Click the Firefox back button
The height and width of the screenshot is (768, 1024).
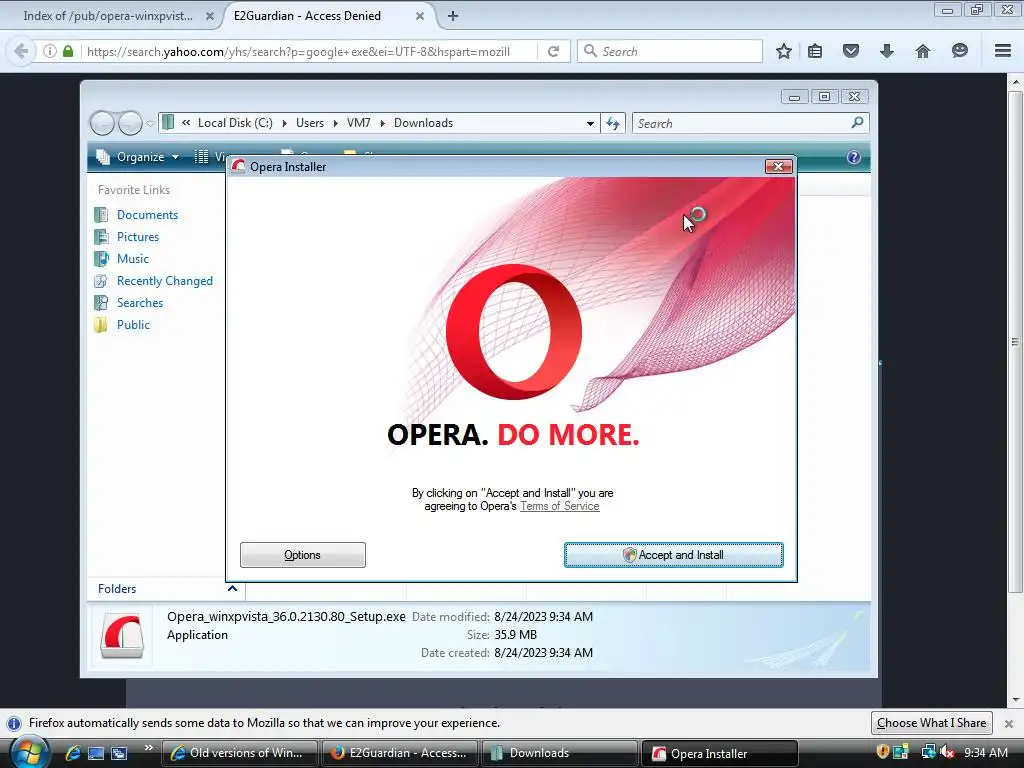point(21,51)
